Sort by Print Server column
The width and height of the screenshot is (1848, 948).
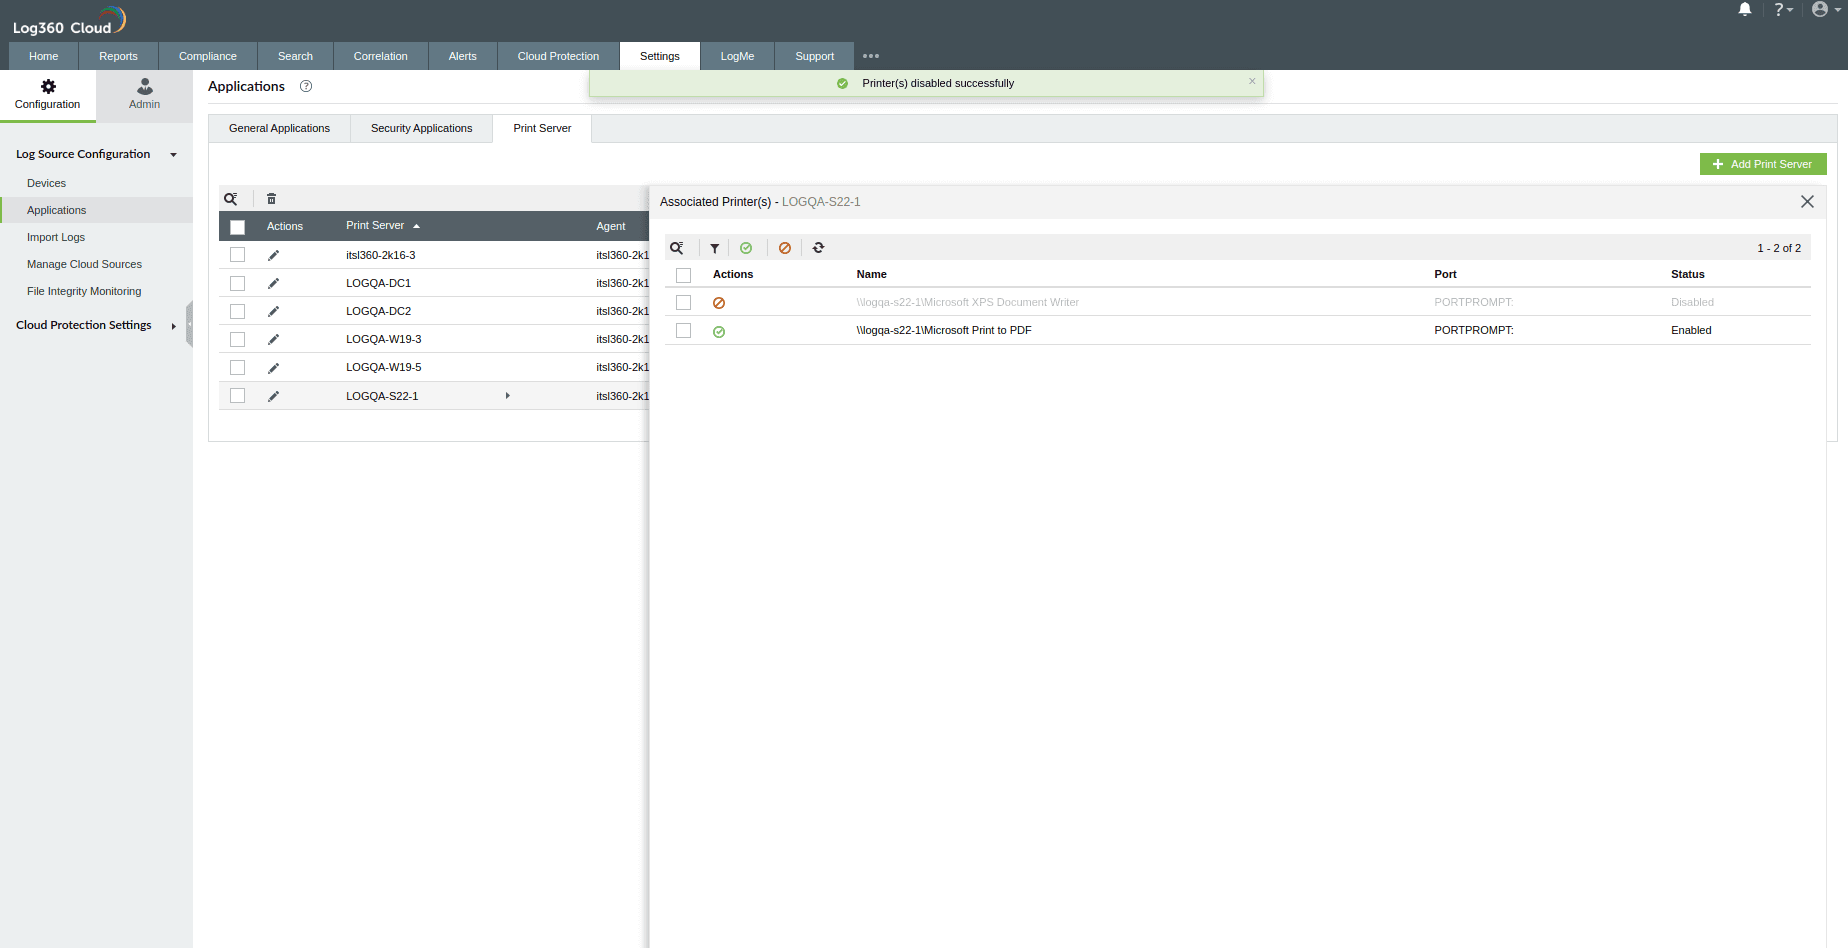pyautogui.click(x=383, y=226)
